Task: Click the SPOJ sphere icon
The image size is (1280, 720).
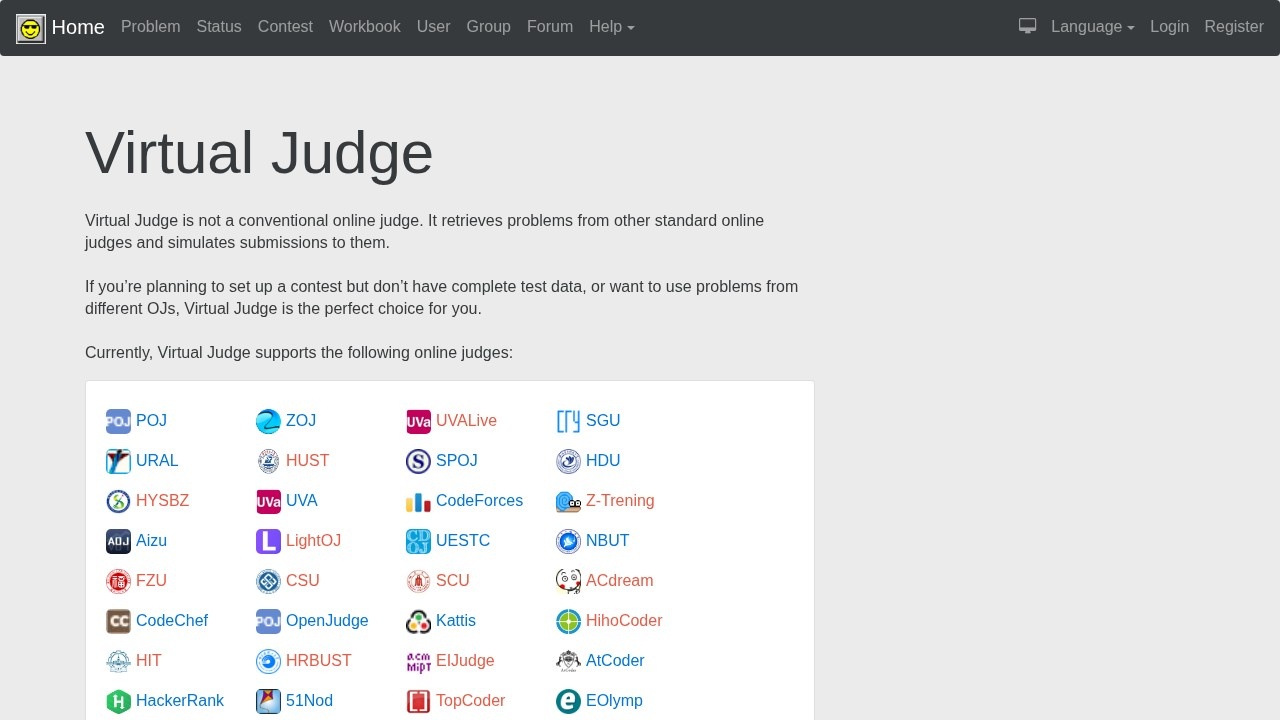Action: tap(418, 461)
